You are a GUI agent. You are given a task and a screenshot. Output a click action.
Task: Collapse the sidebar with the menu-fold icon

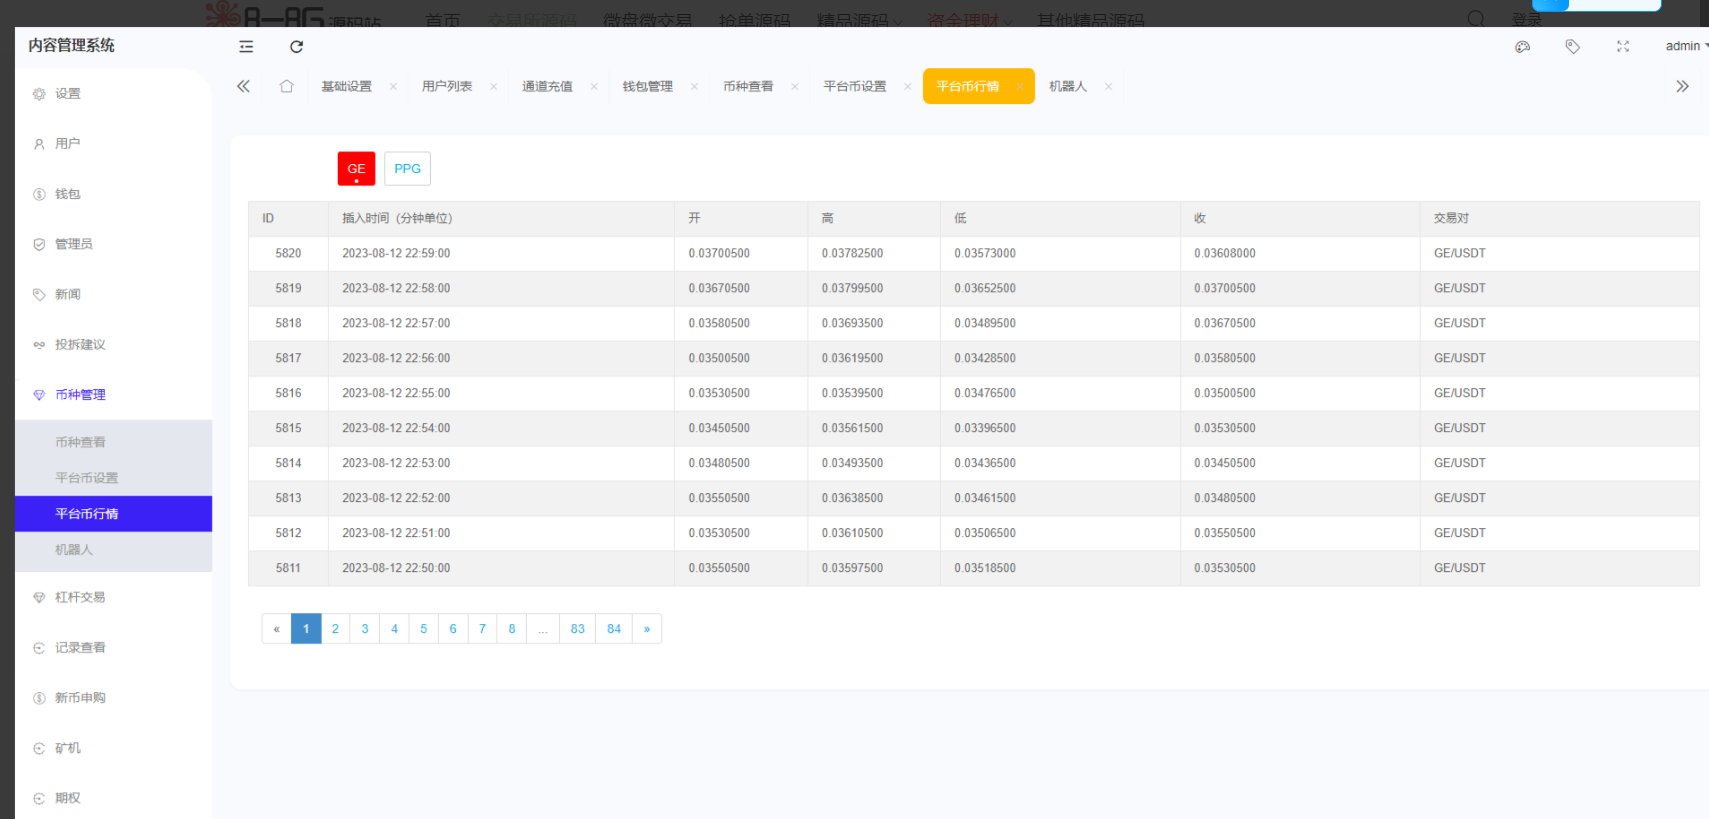click(x=246, y=47)
